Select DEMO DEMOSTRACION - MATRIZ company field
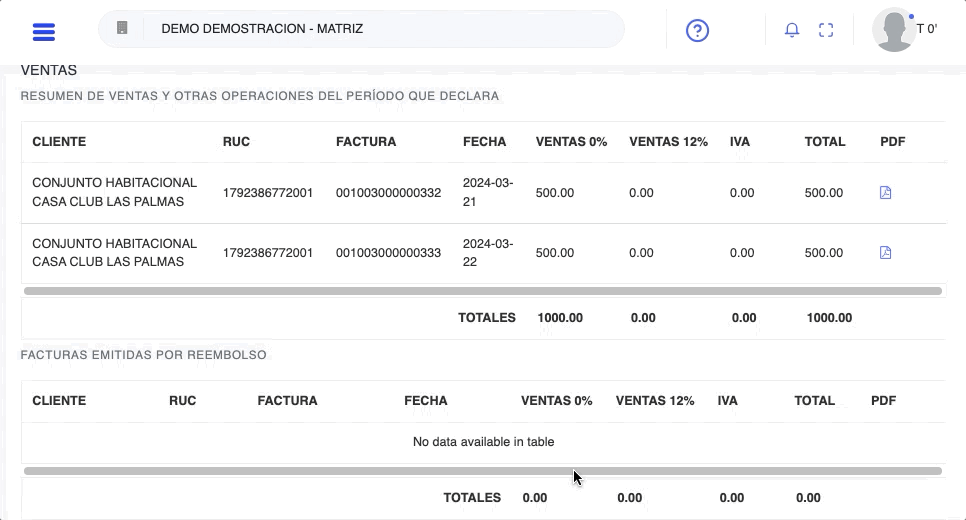Viewport: 966px width, 520px height. coord(380,29)
